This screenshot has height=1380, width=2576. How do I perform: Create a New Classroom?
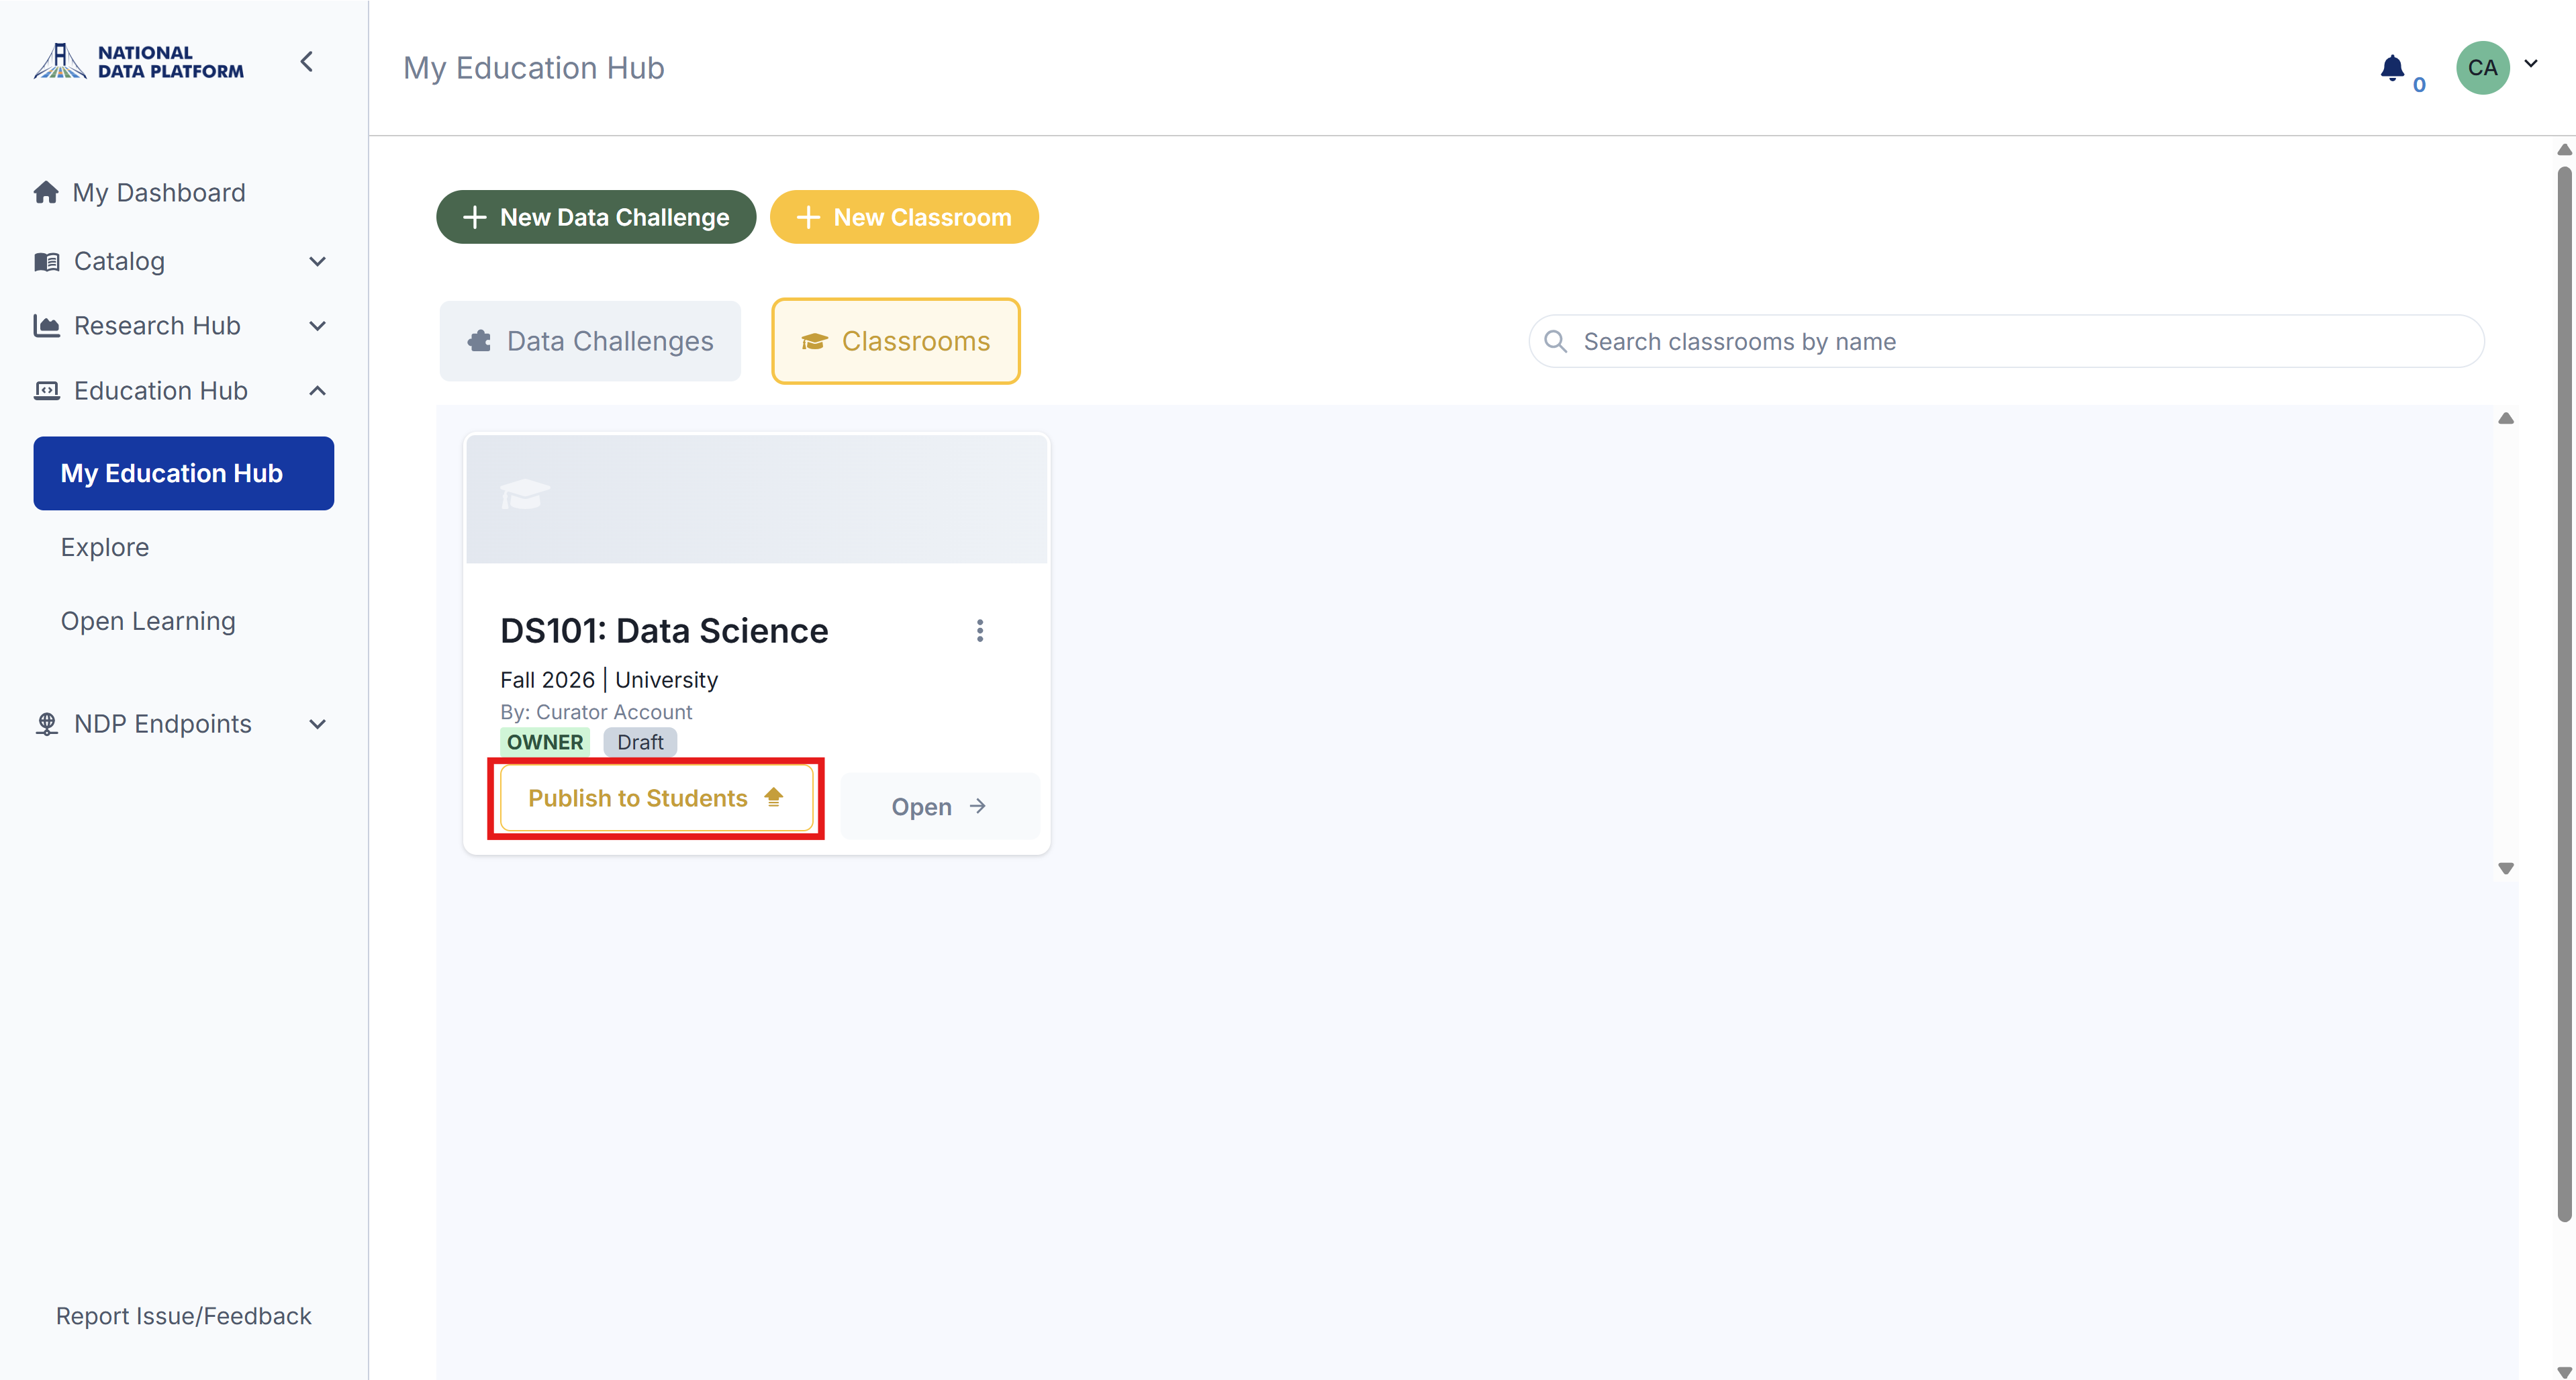click(904, 217)
